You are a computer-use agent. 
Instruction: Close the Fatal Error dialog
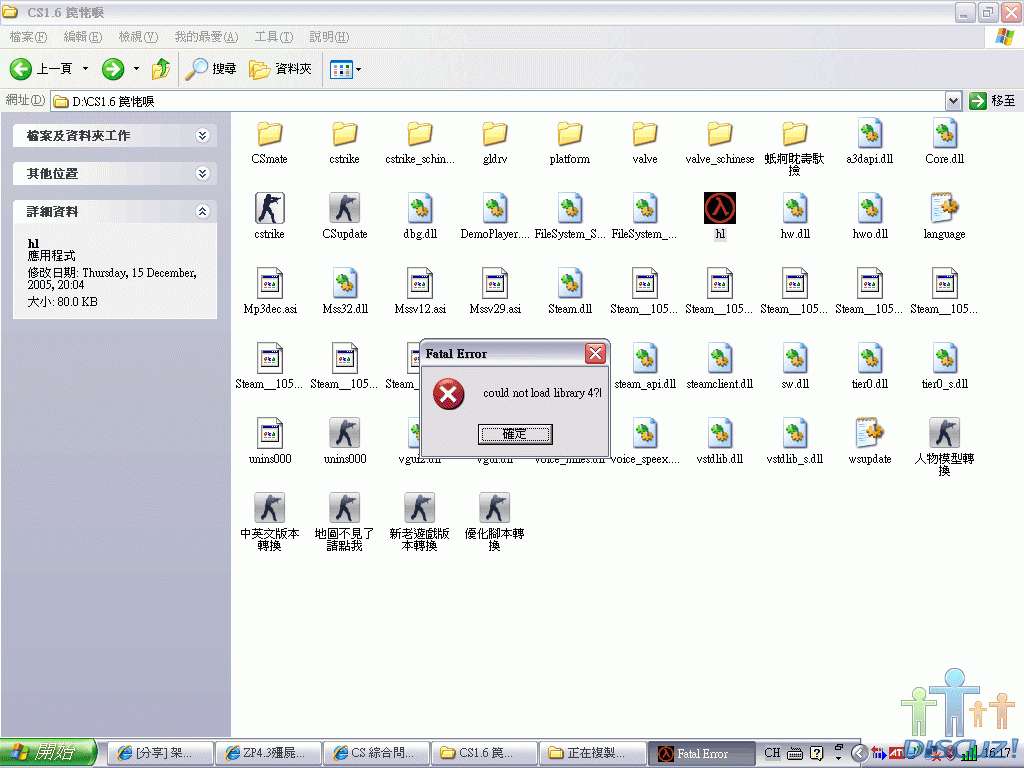coord(595,353)
